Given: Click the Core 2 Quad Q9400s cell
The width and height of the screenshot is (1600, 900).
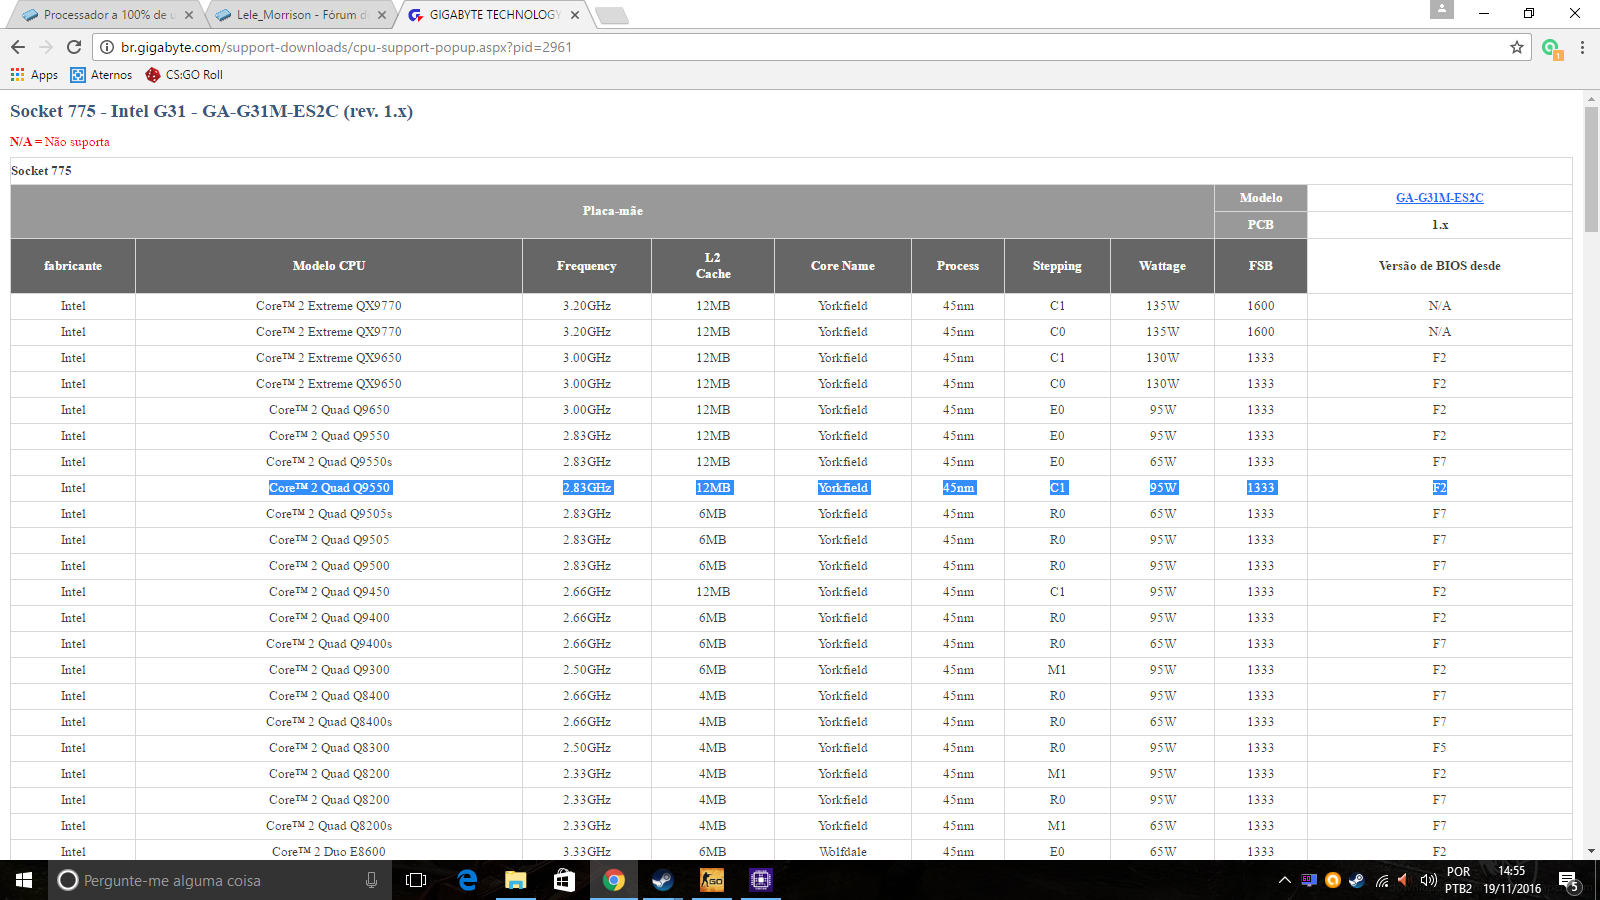Looking at the screenshot, I should tap(329, 644).
